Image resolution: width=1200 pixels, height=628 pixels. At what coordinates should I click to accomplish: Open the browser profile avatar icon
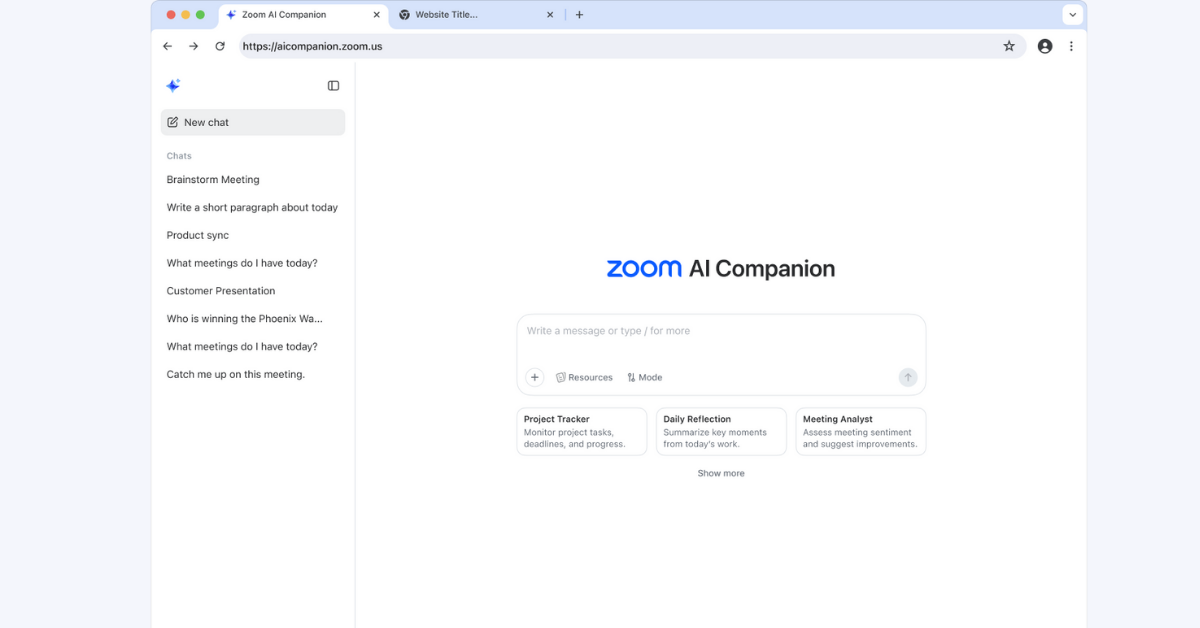pyautogui.click(x=1044, y=46)
